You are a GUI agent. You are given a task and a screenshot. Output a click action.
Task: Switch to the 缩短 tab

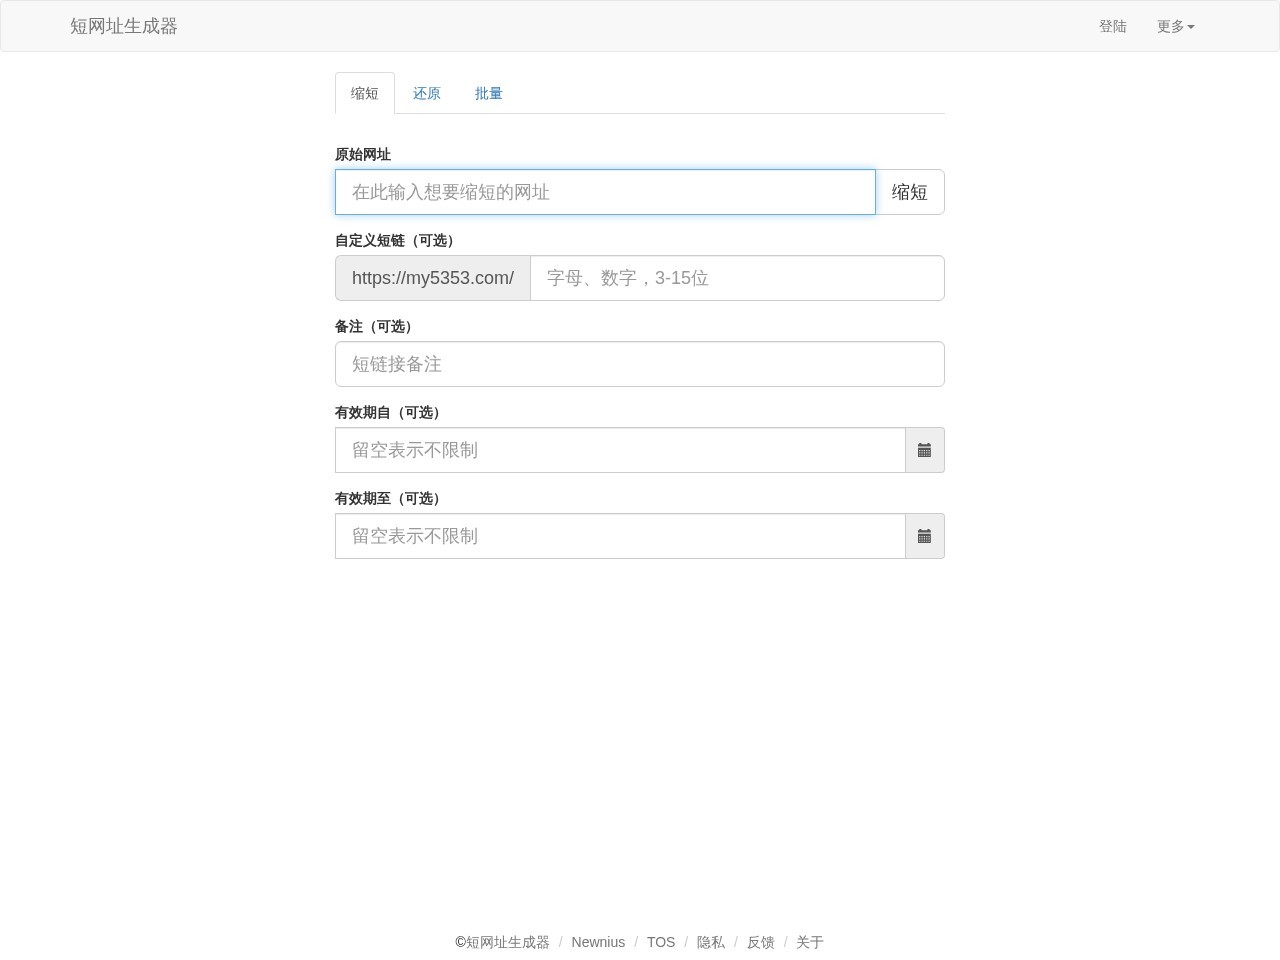click(x=365, y=93)
